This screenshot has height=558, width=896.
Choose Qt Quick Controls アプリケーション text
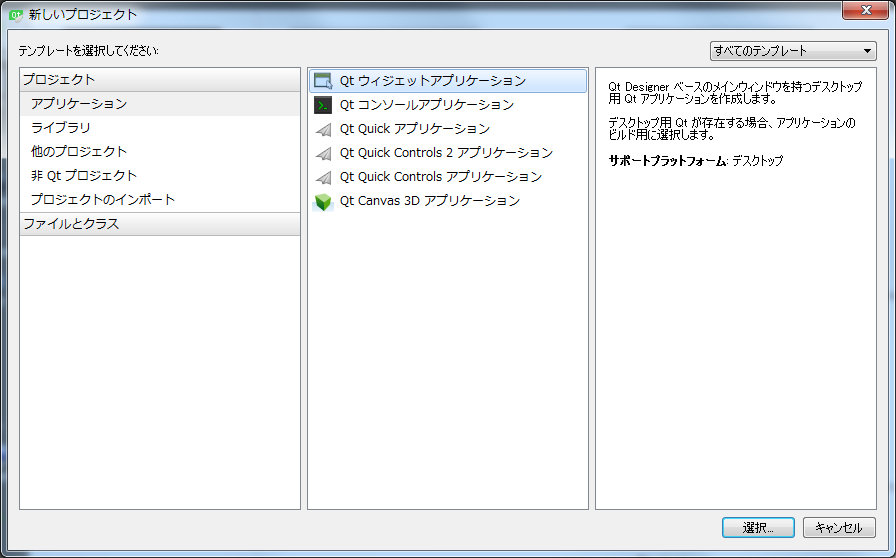(441, 177)
